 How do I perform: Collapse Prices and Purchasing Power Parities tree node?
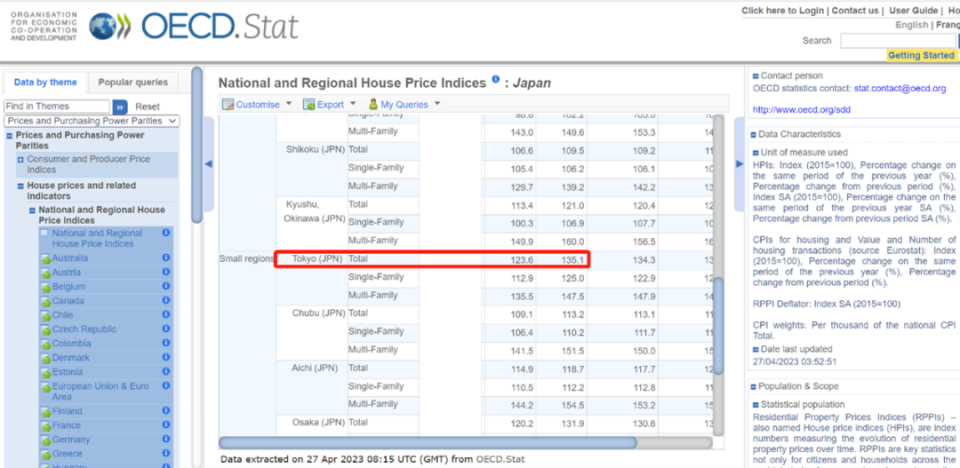tap(9, 135)
